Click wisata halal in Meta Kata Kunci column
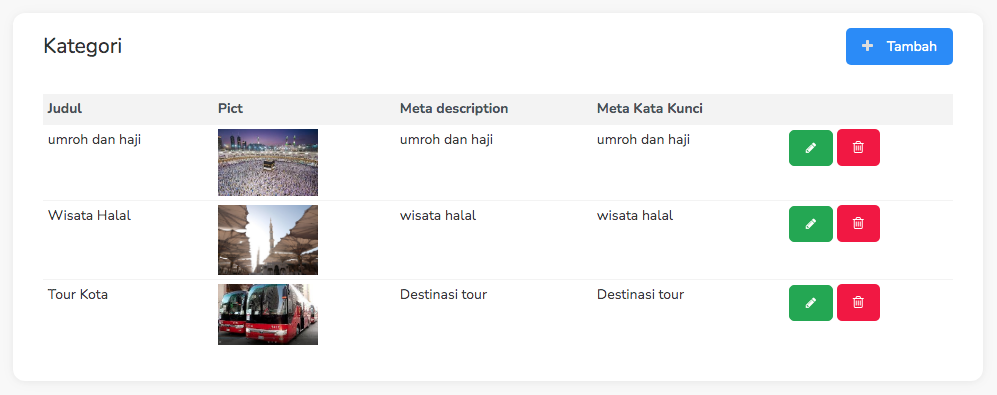Screen dimensions: 997x395 point(635,215)
